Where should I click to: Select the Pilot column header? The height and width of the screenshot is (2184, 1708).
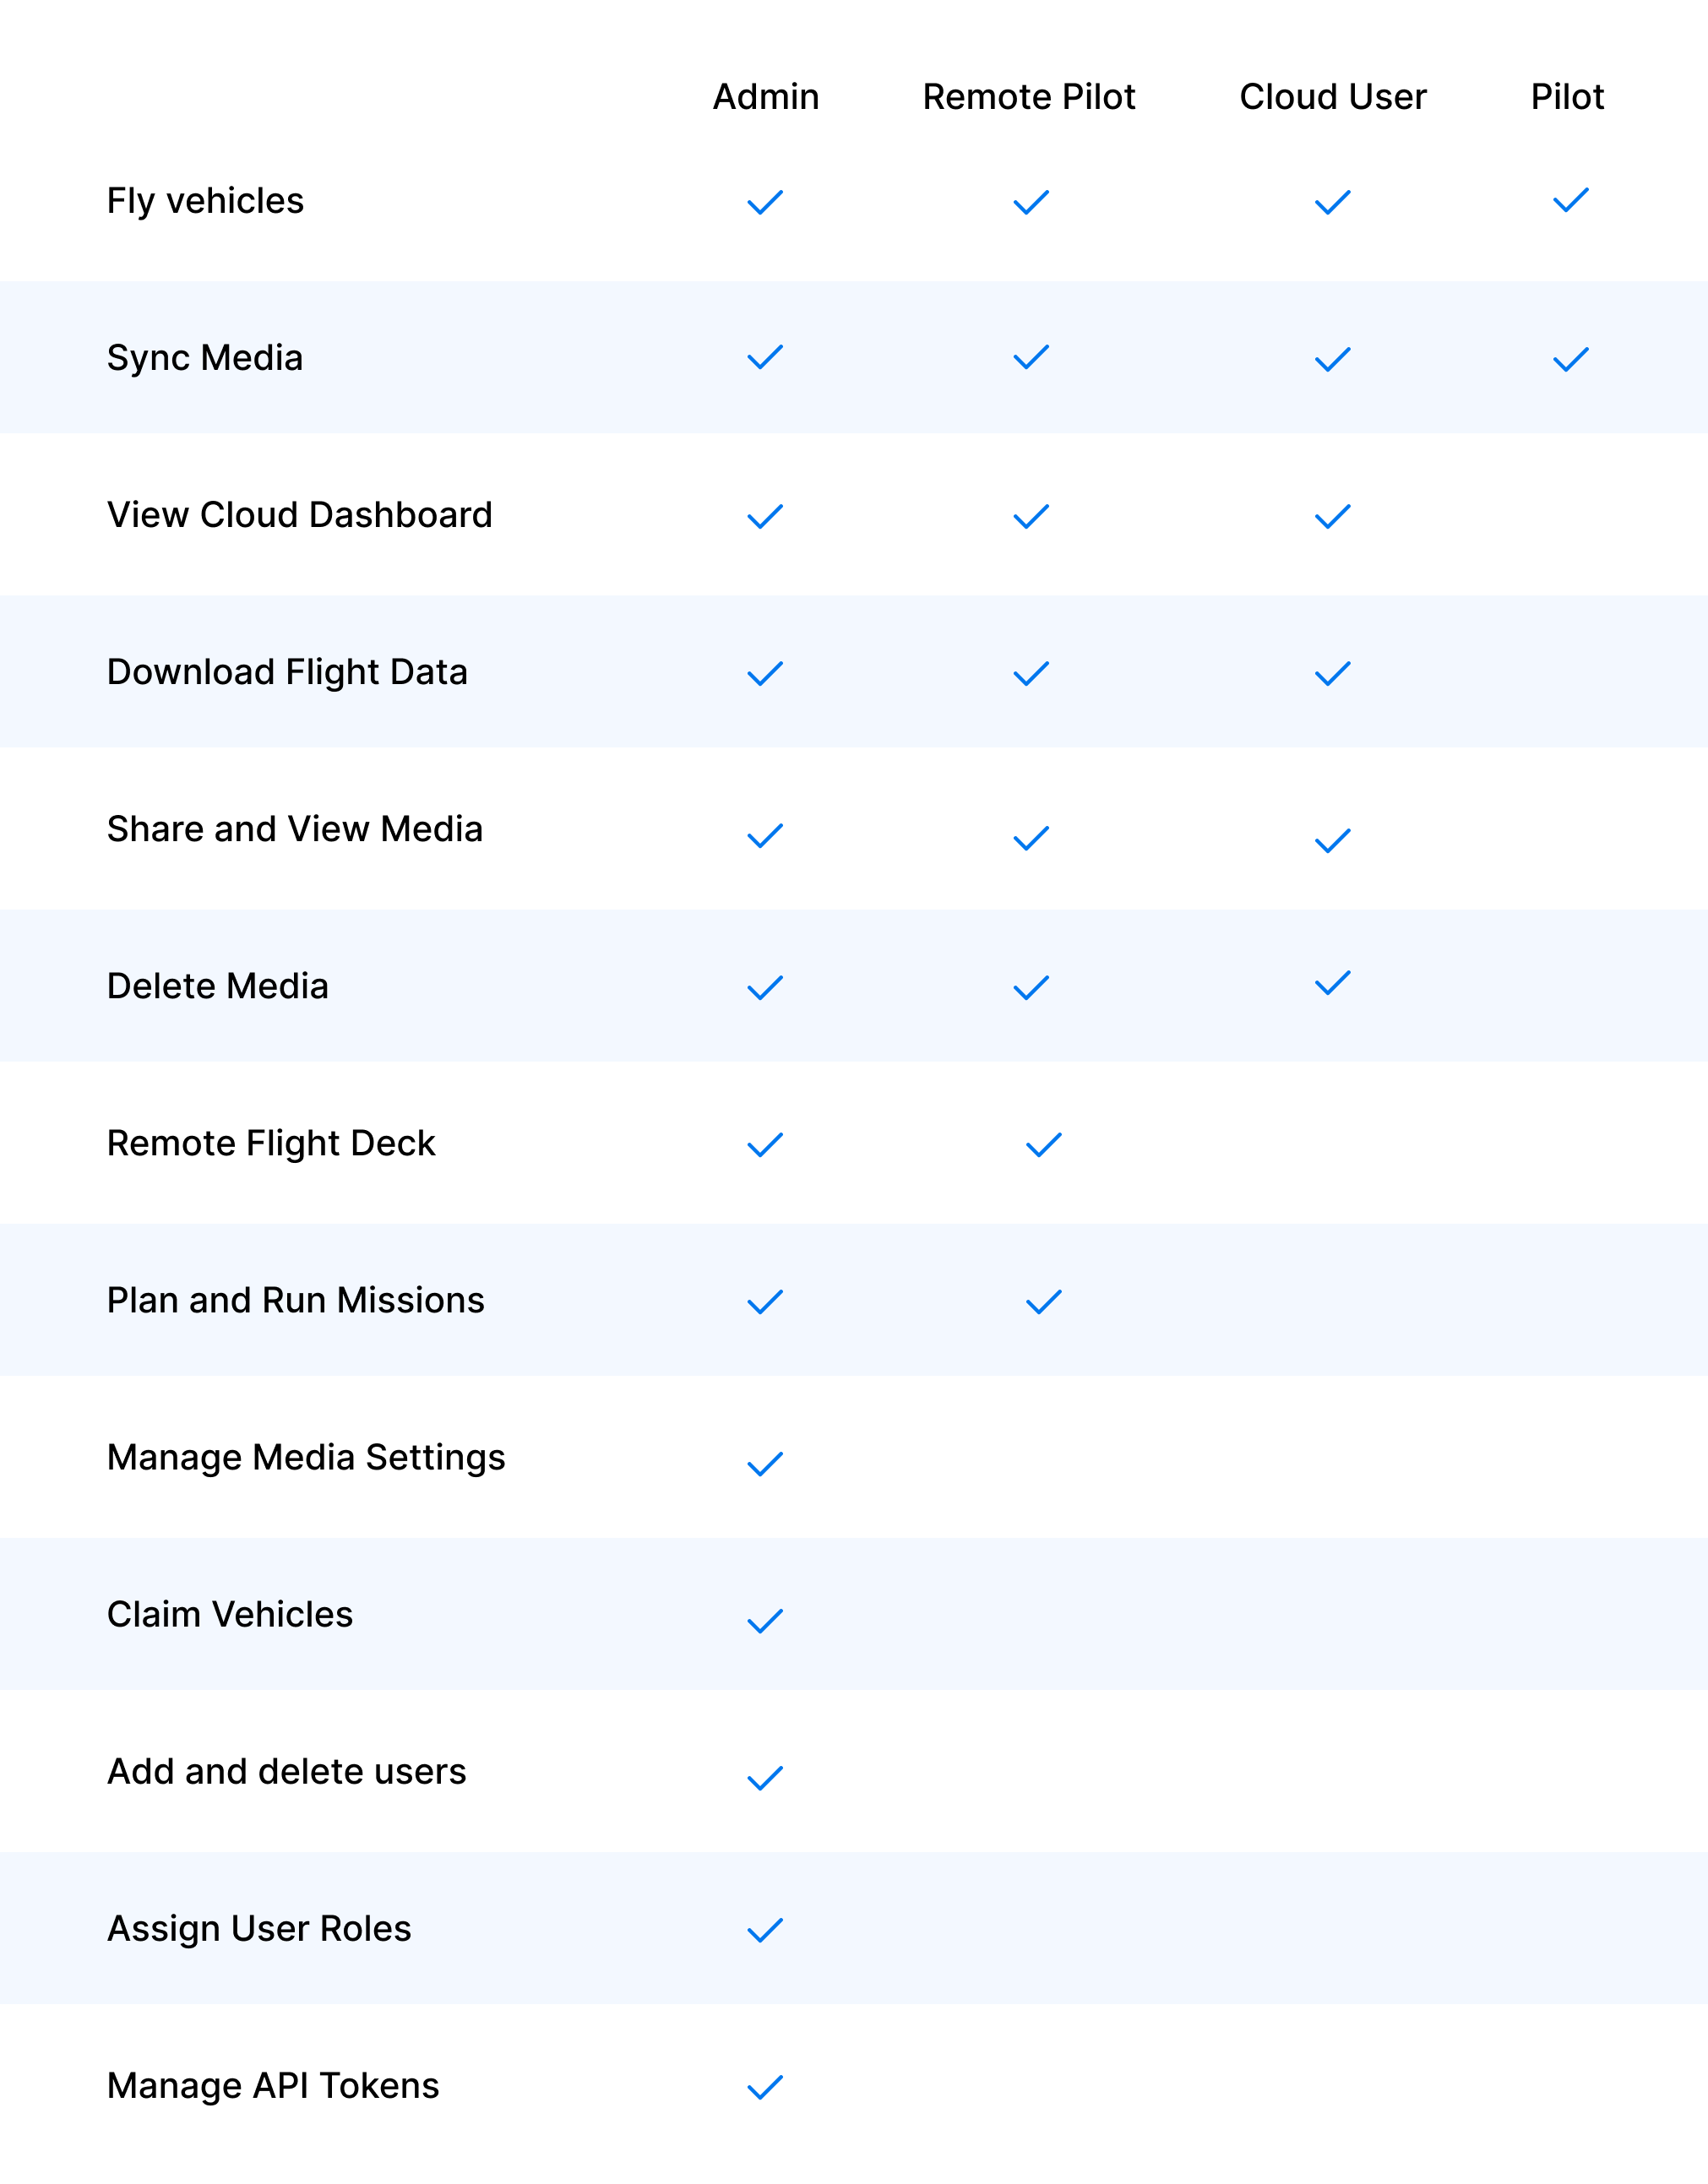pos(1567,97)
